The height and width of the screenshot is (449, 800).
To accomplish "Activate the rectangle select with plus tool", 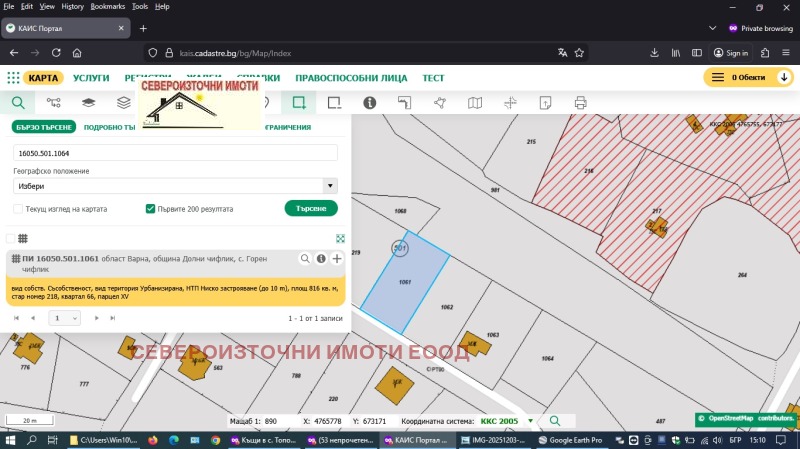I will pyautogui.click(x=299, y=103).
